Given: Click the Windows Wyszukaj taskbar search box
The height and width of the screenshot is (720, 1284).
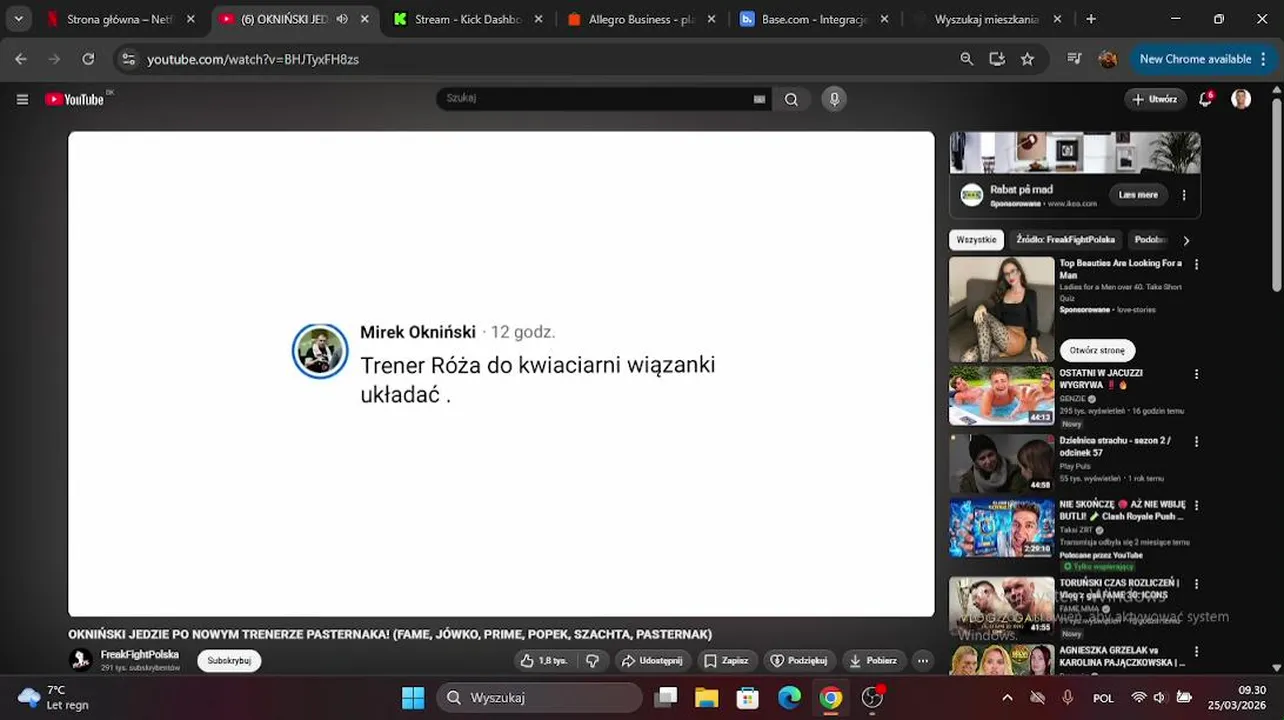Looking at the screenshot, I should tap(539, 697).
